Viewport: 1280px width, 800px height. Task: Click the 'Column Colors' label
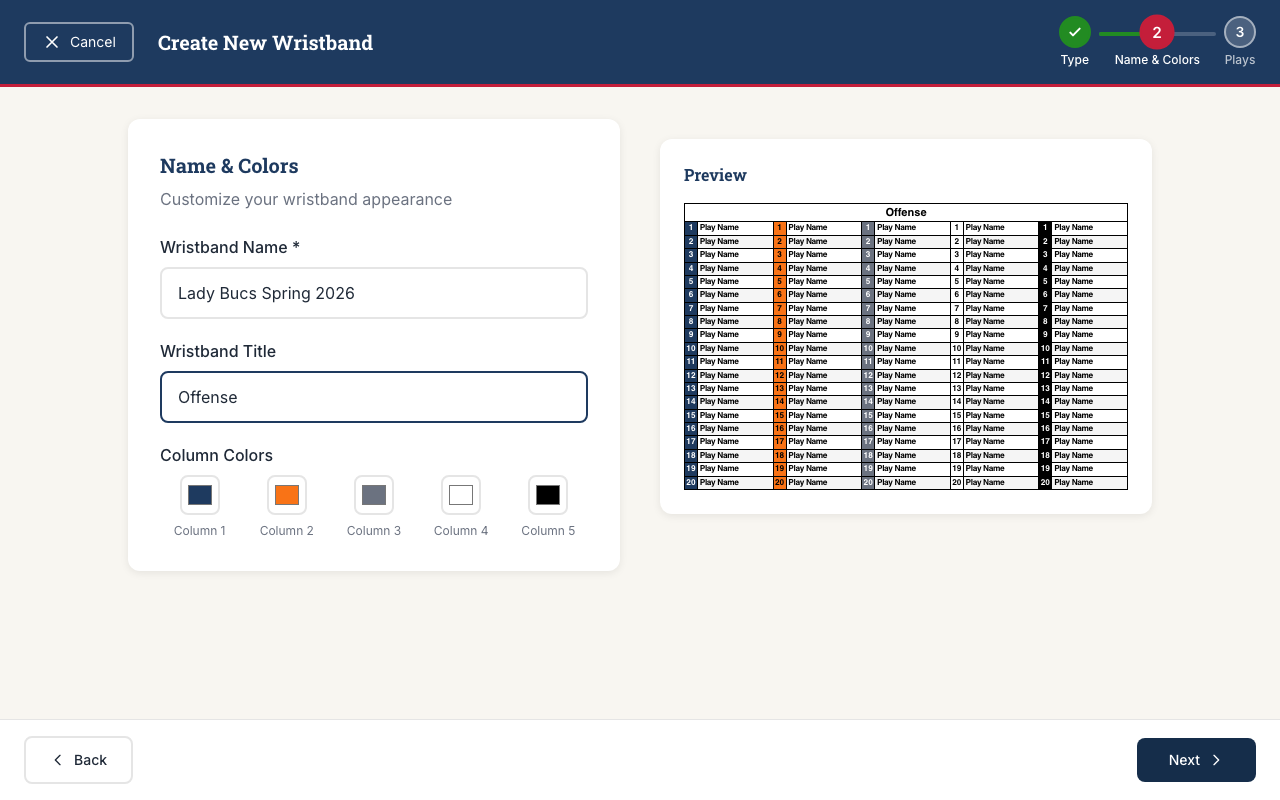click(216, 455)
